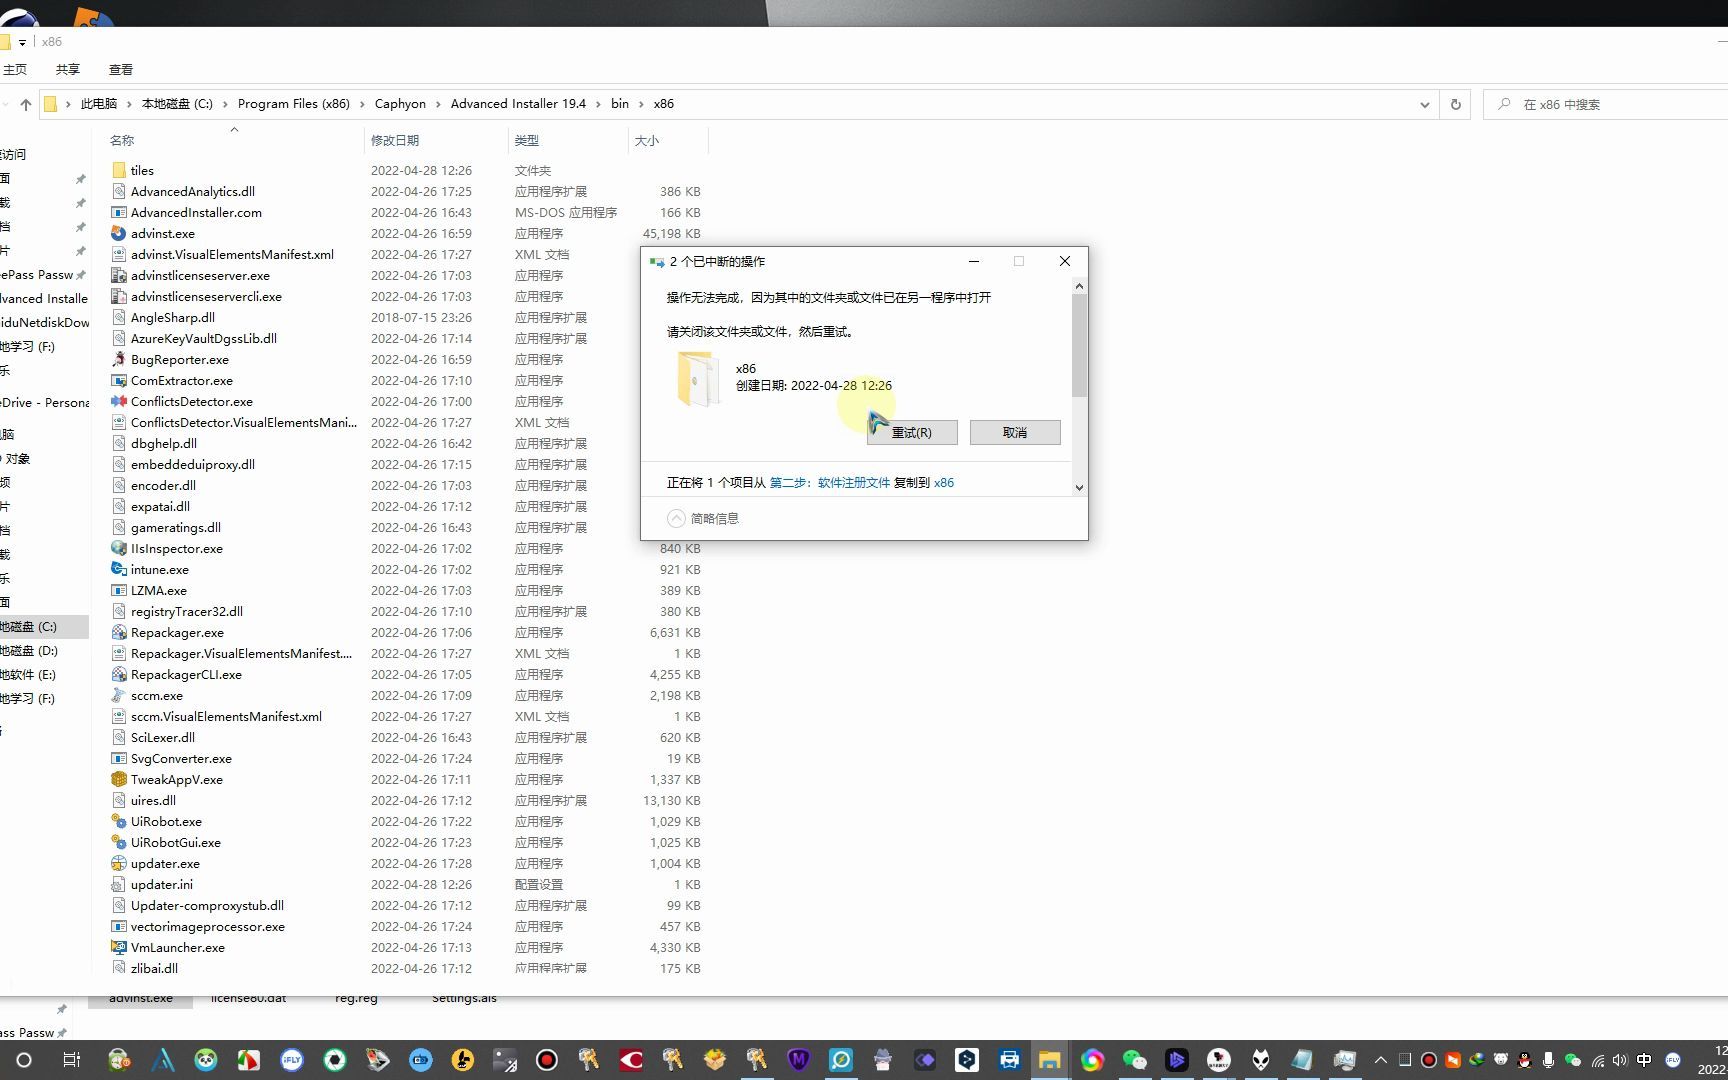Open the 查看 ribbon tab
Viewport: 1728px width, 1080px height.
tap(121, 69)
